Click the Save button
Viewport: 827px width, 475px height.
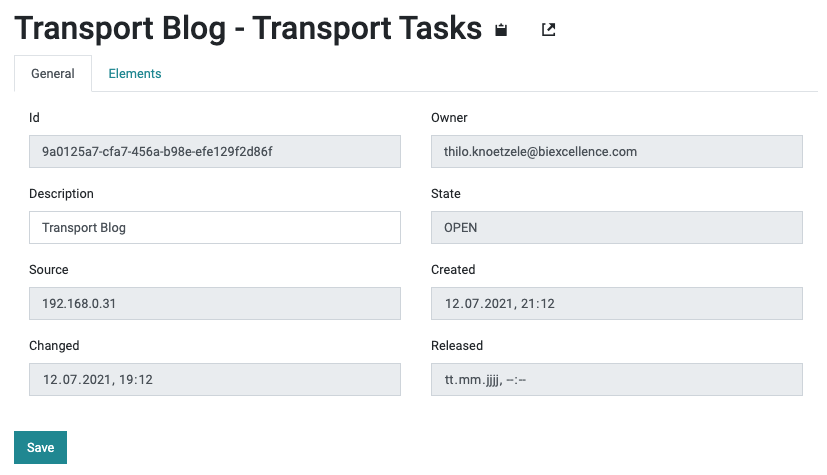(x=41, y=448)
